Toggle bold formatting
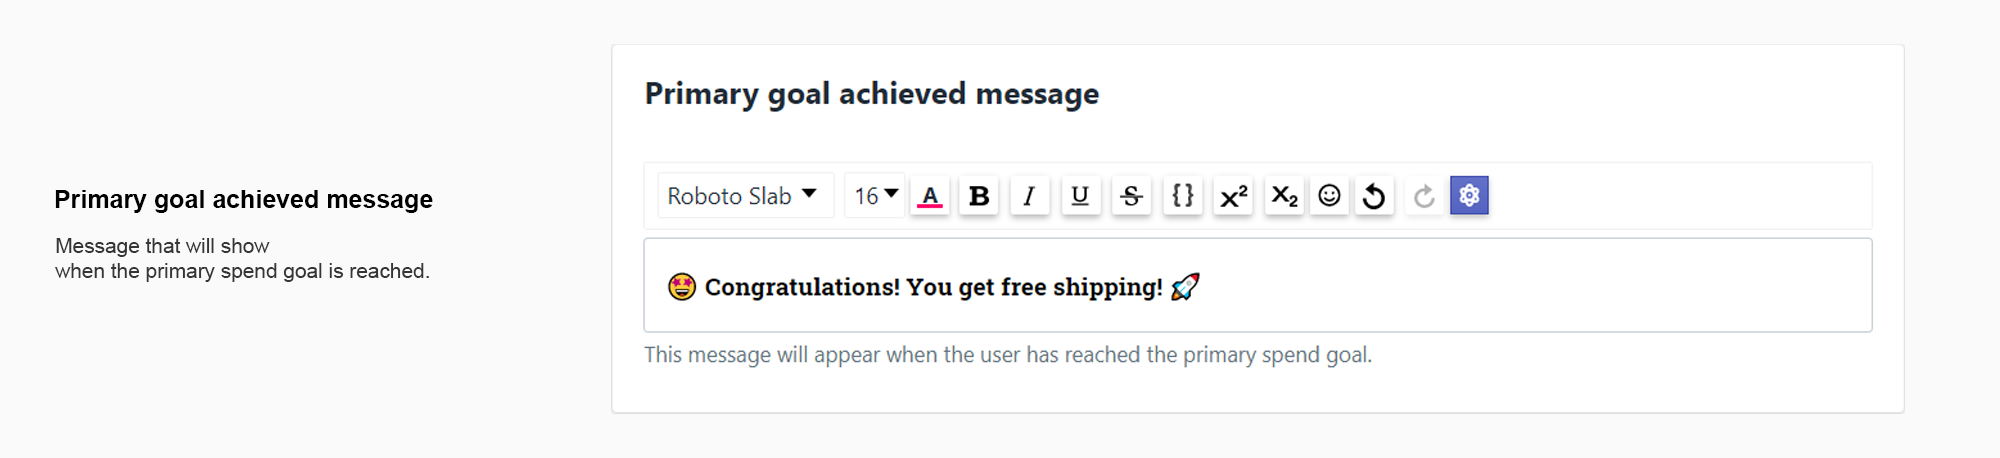Image resolution: width=2000 pixels, height=458 pixels. coord(979,196)
